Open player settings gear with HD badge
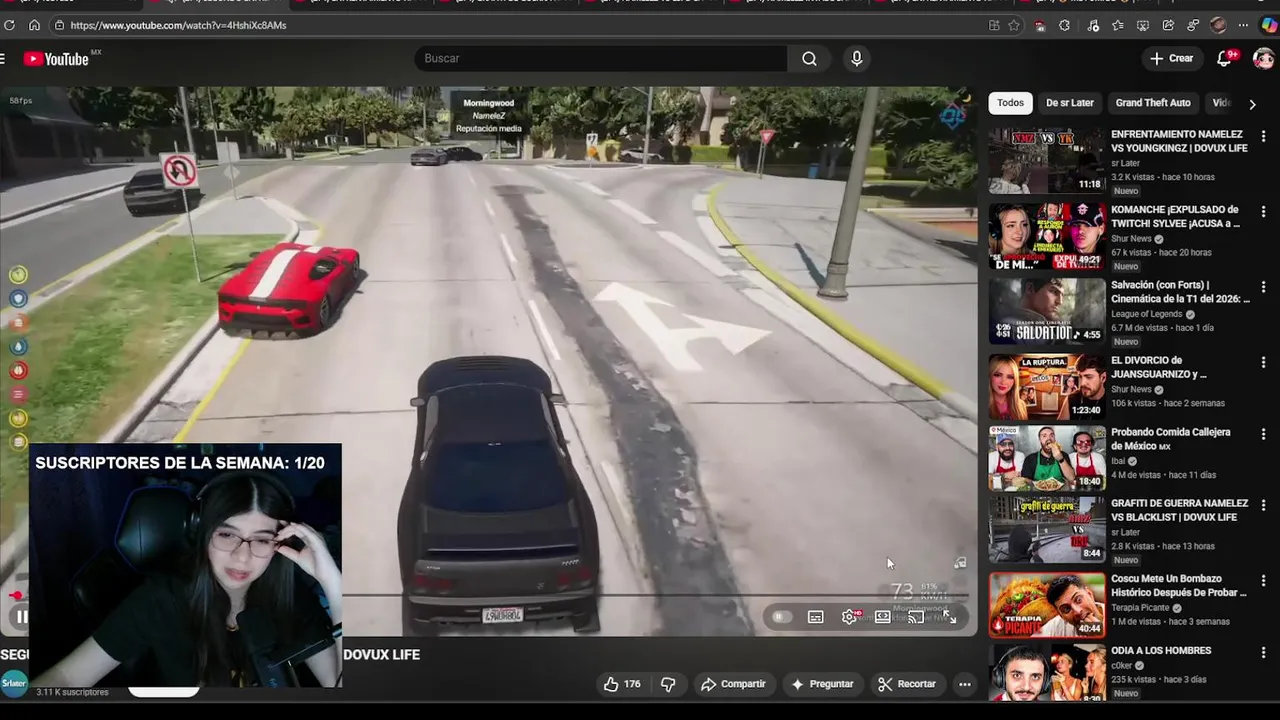Viewport: 1280px width, 720px height. pyautogui.click(x=849, y=617)
